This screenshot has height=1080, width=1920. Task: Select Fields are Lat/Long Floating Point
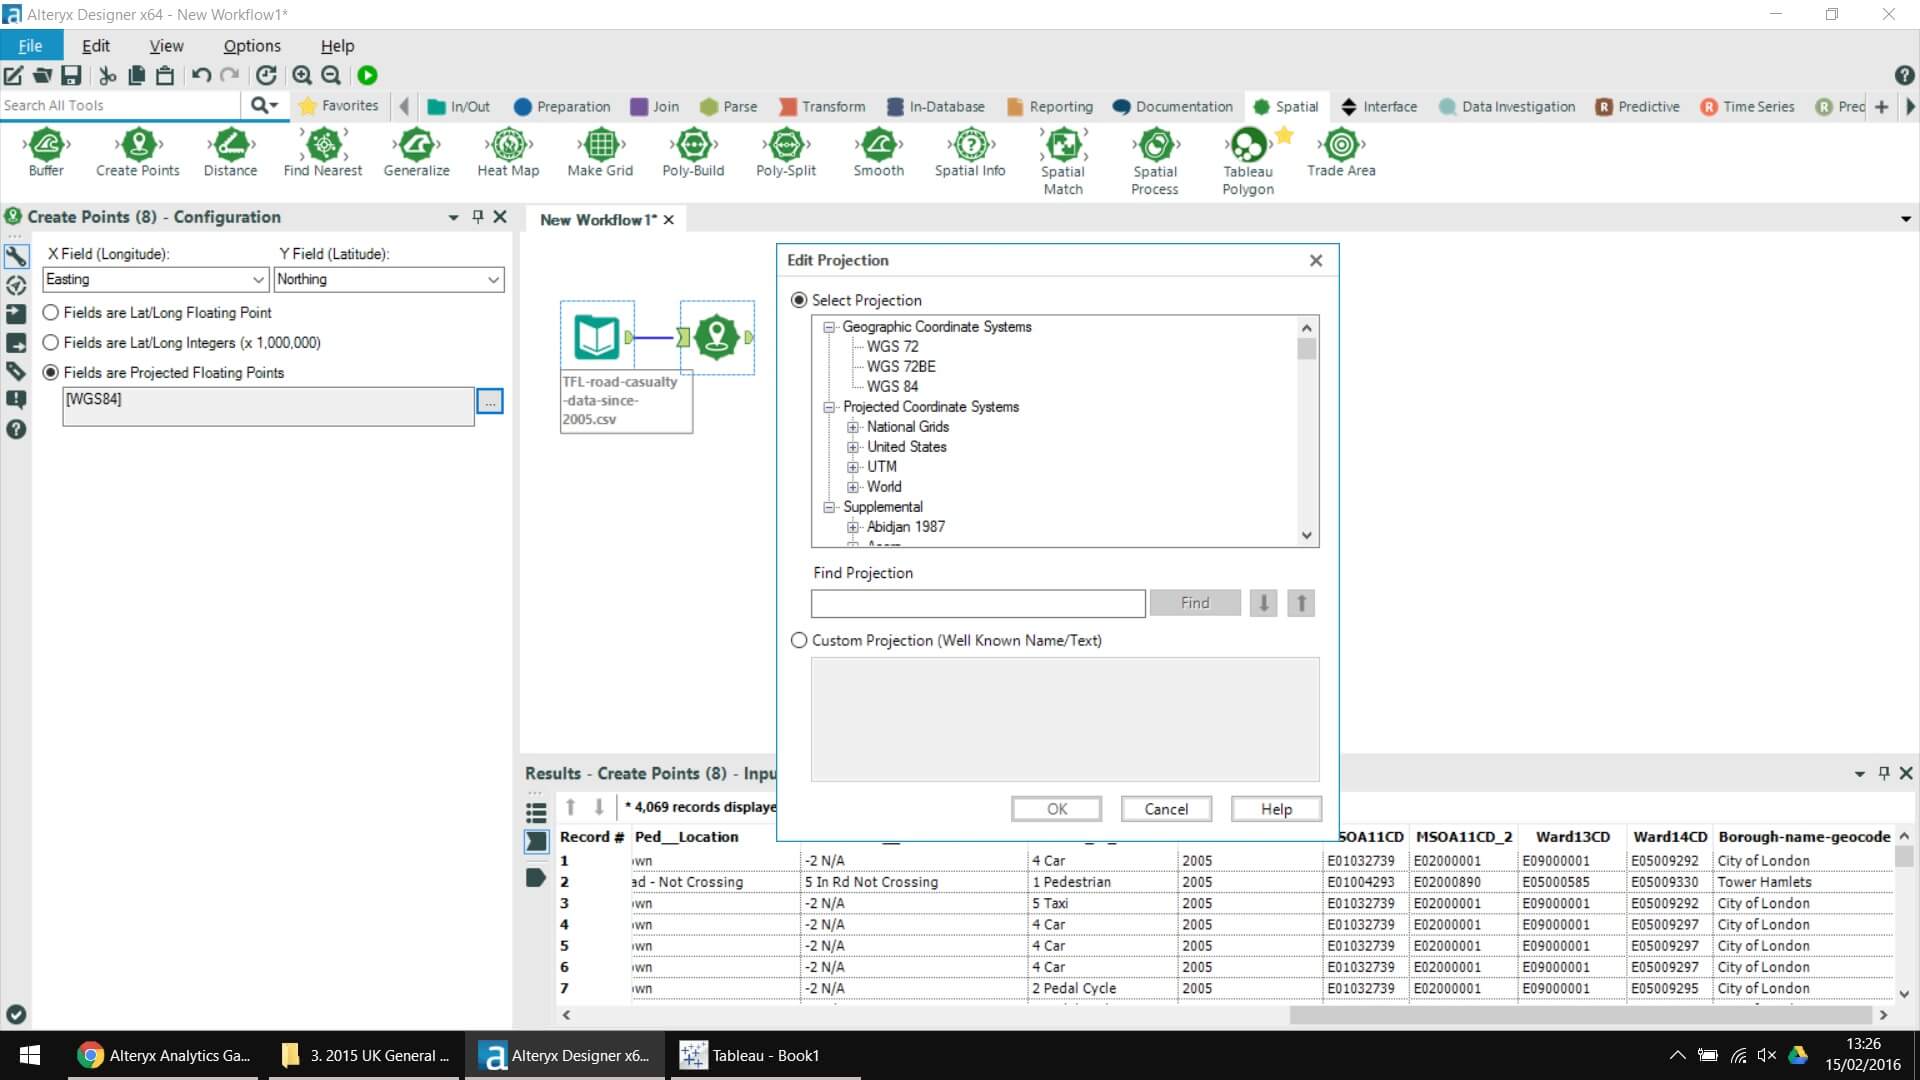coord(51,313)
